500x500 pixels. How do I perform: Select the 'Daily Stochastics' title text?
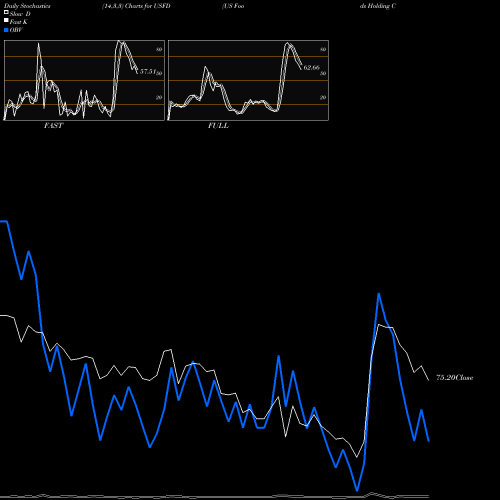[27, 6]
